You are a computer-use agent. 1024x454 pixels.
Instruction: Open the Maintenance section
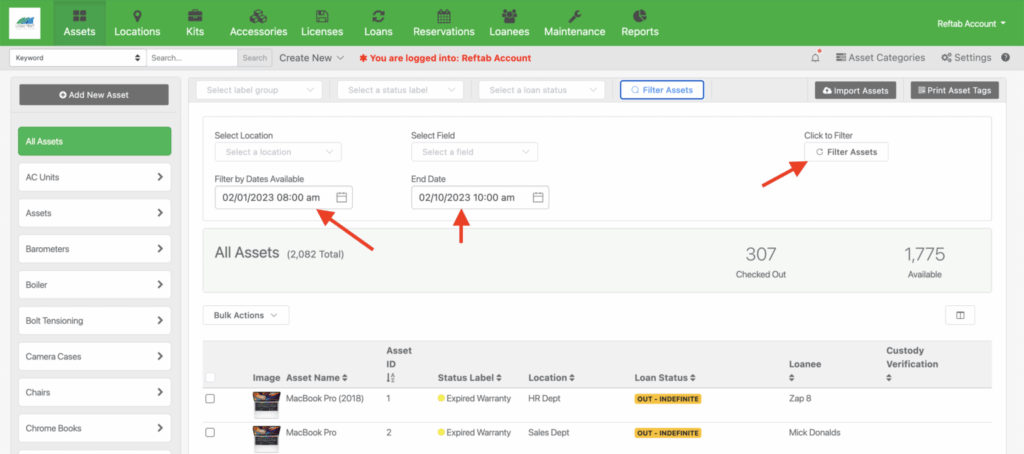[x=575, y=23]
